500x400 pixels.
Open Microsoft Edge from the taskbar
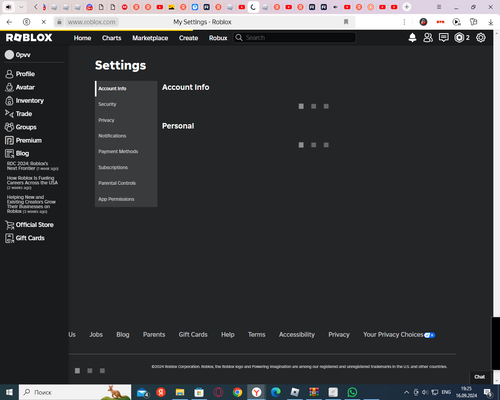tap(276, 392)
